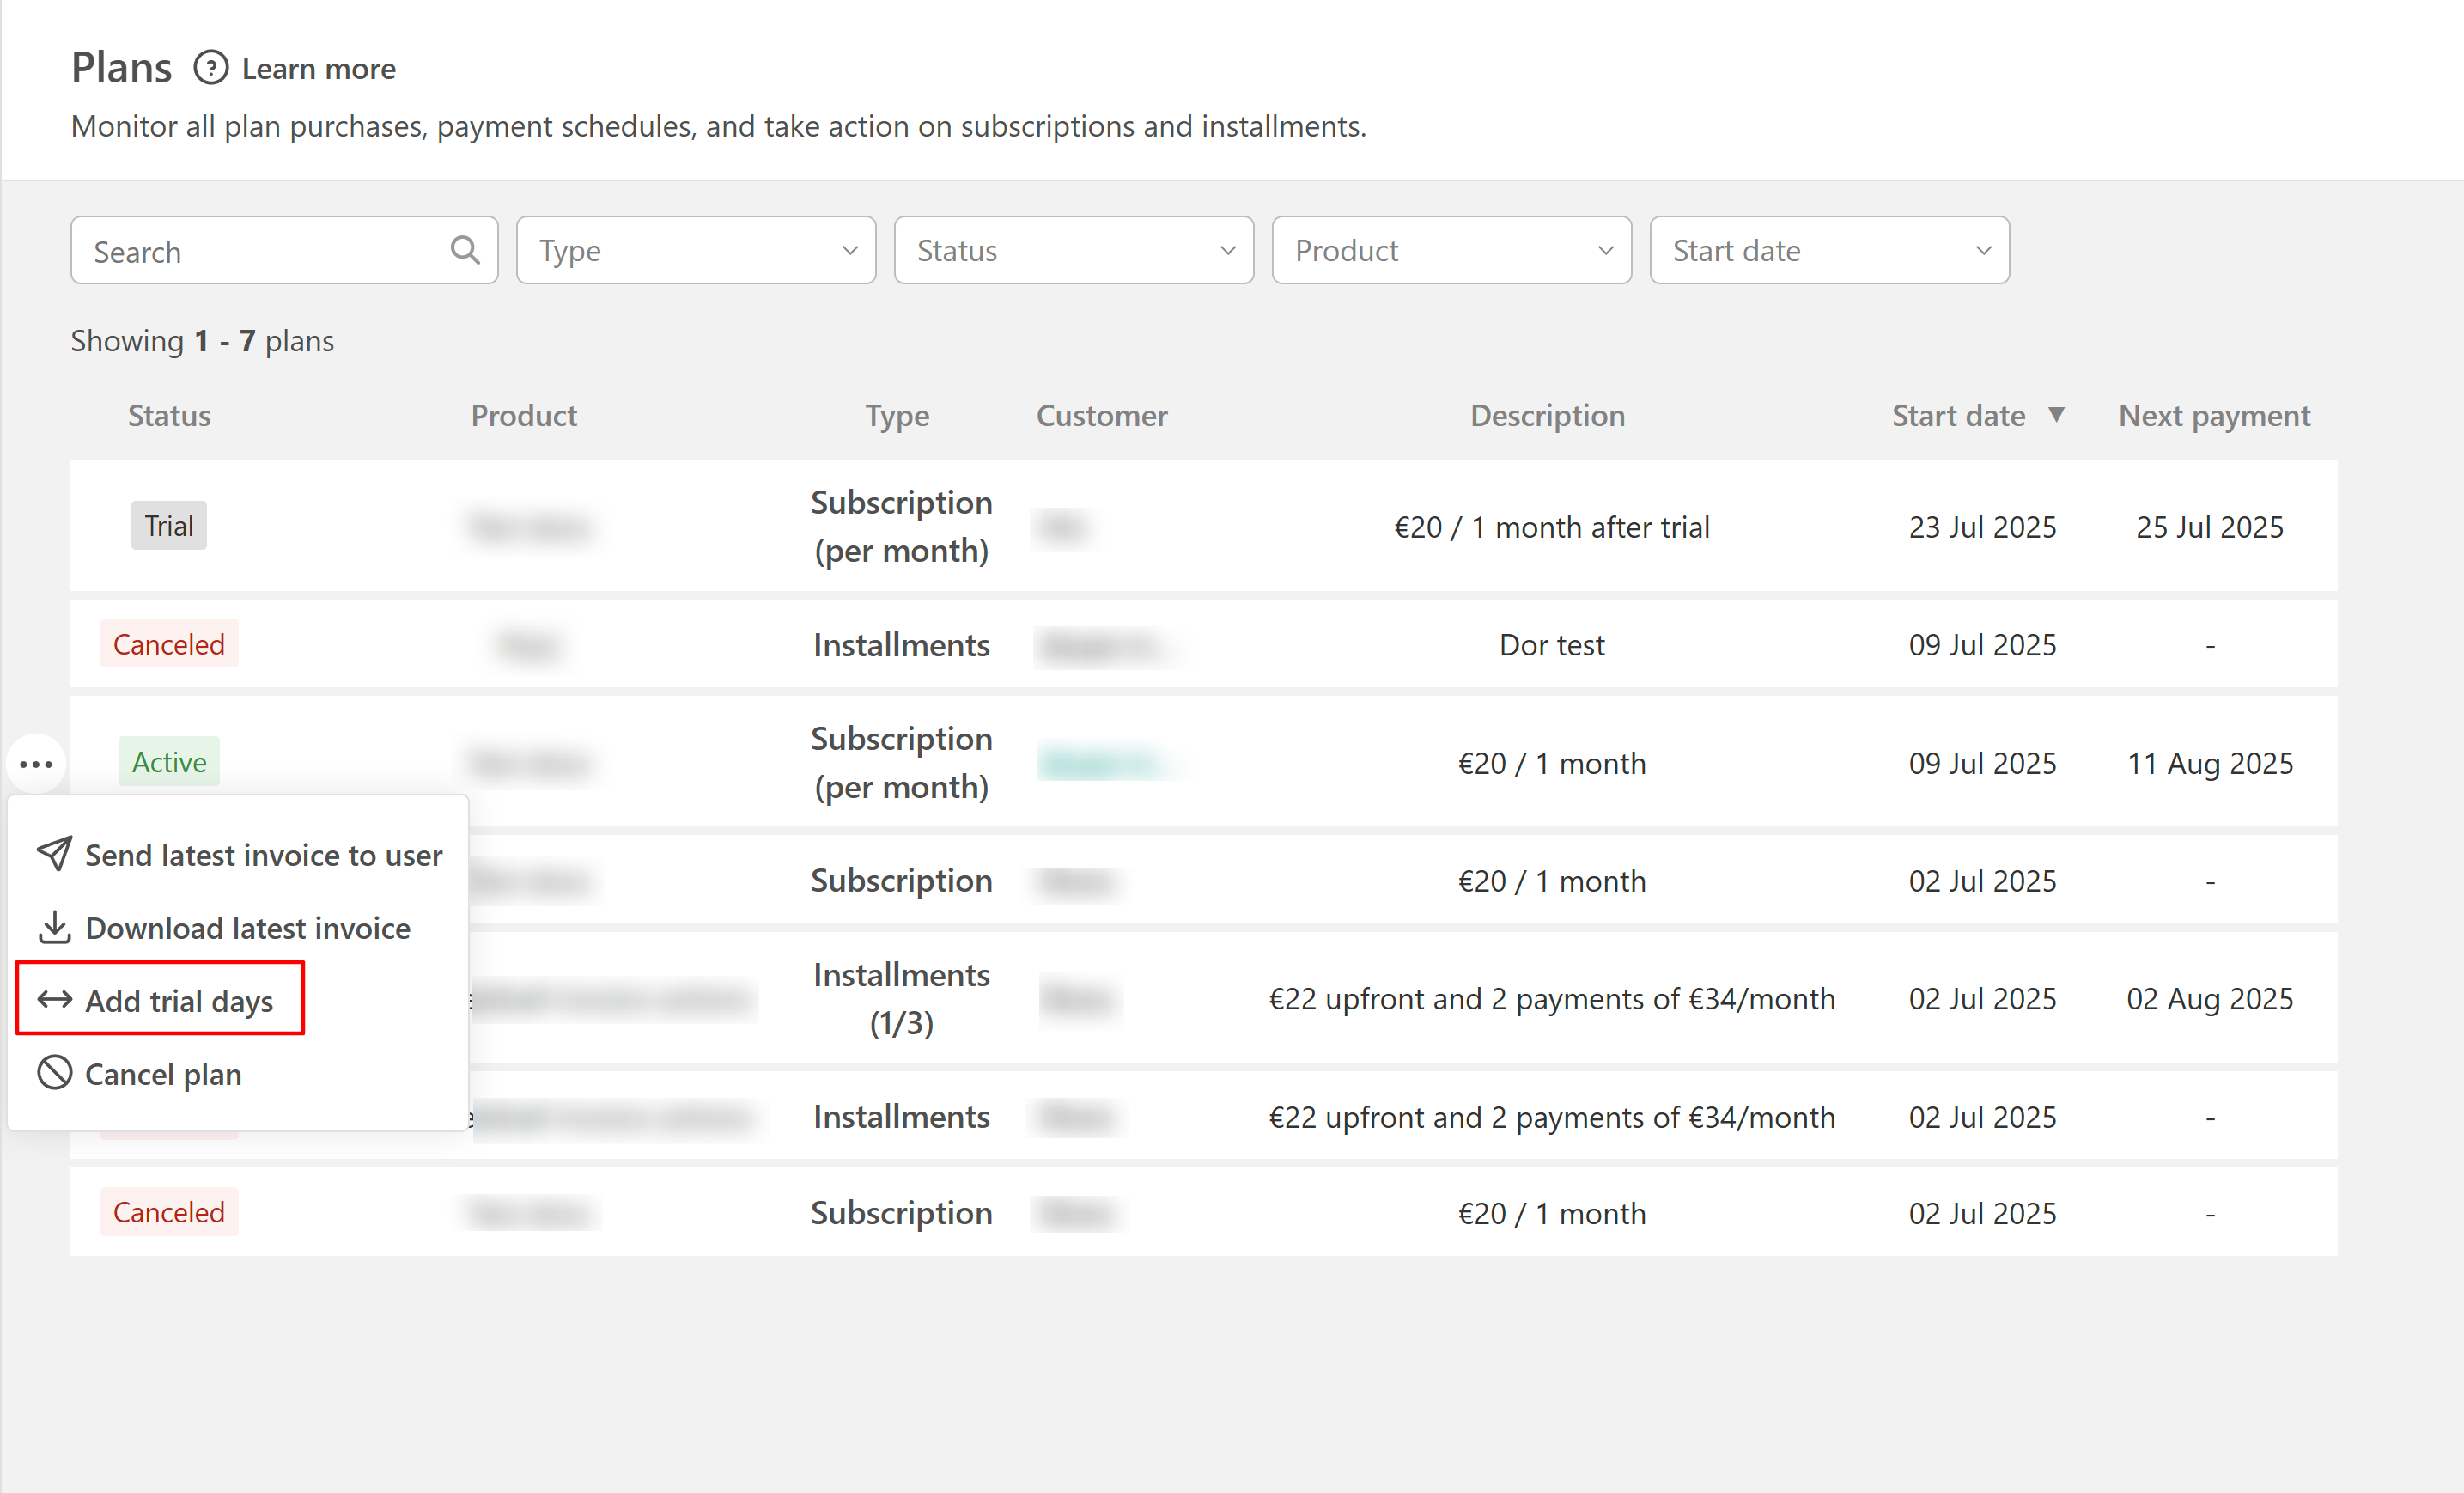
Task: Click the Start date sort arrow
Action: click(2057, 415)
